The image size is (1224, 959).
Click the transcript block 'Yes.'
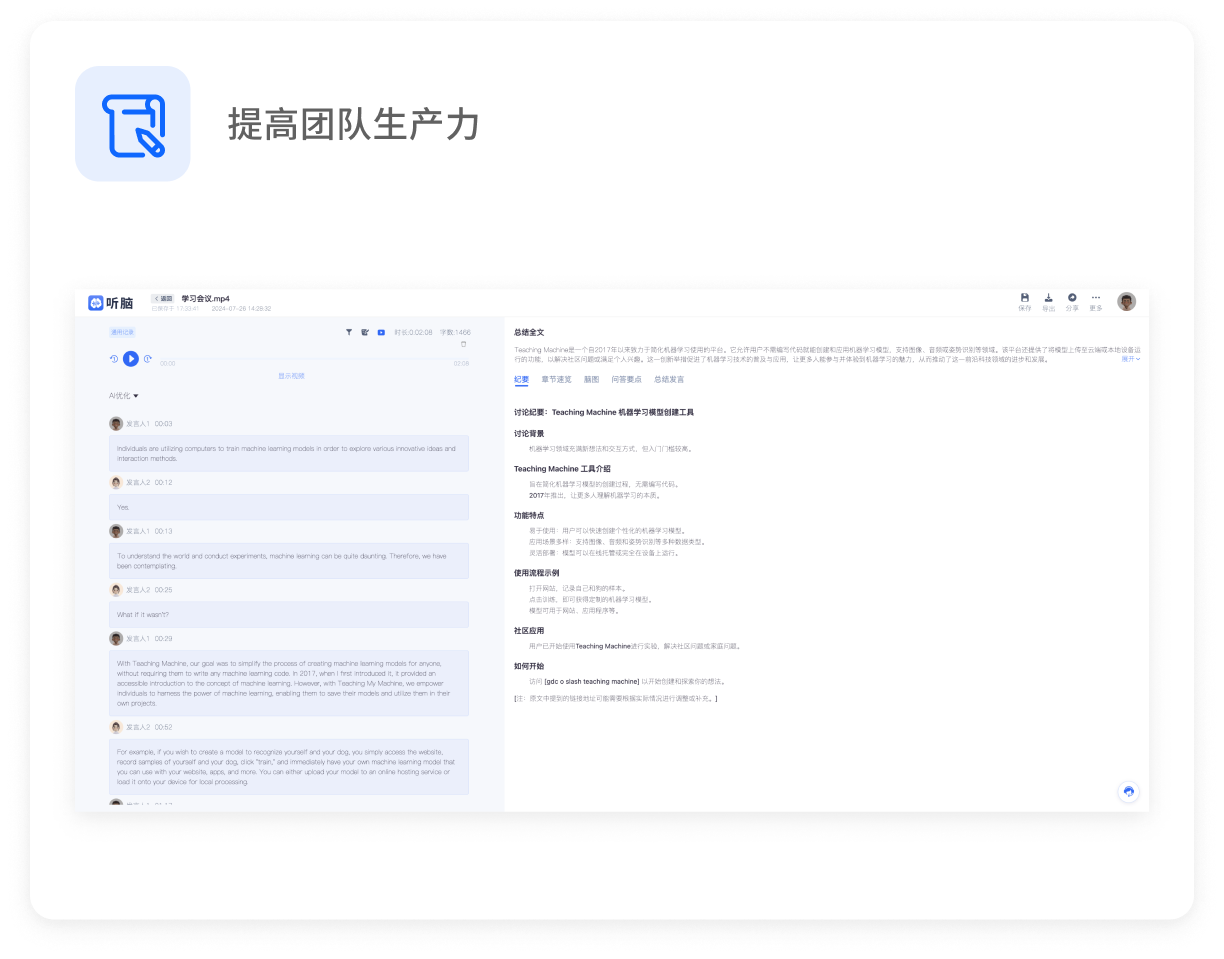point(289,507)
